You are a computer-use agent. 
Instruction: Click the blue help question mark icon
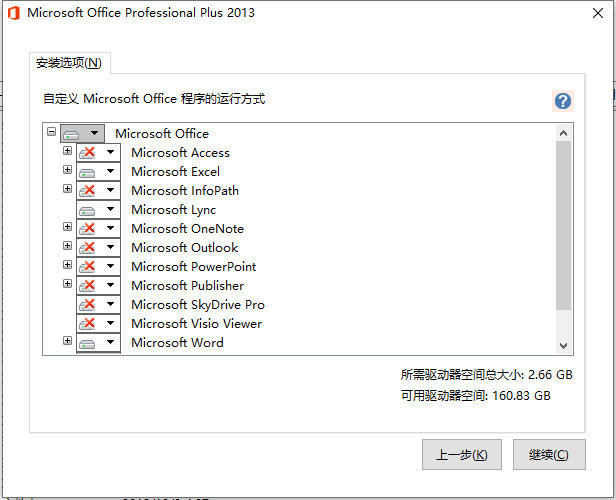click(563, 101)
